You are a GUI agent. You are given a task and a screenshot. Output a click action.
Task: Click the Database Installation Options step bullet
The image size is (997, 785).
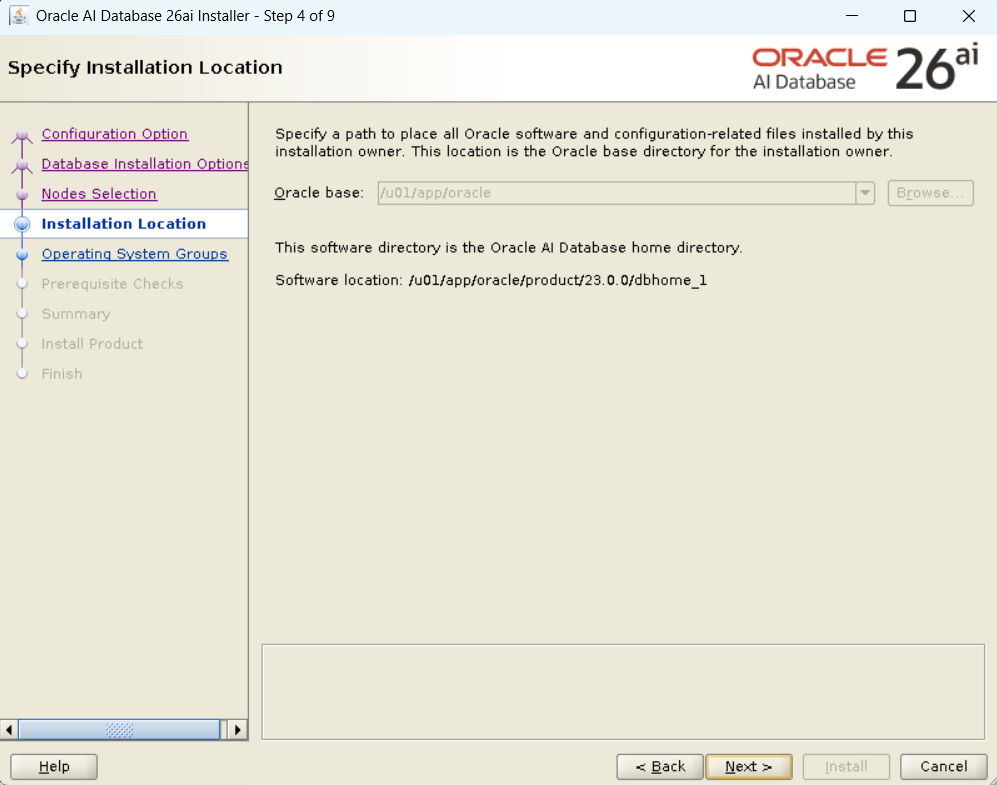tap(22, 166)
